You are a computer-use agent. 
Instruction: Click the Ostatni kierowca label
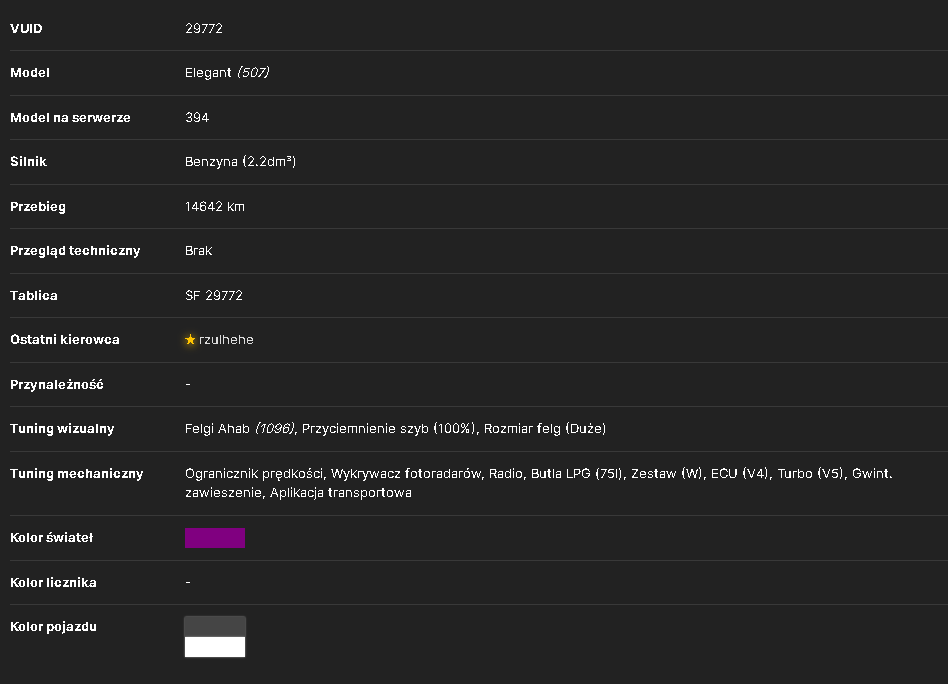pyautogui.click(x=65, y=339)
